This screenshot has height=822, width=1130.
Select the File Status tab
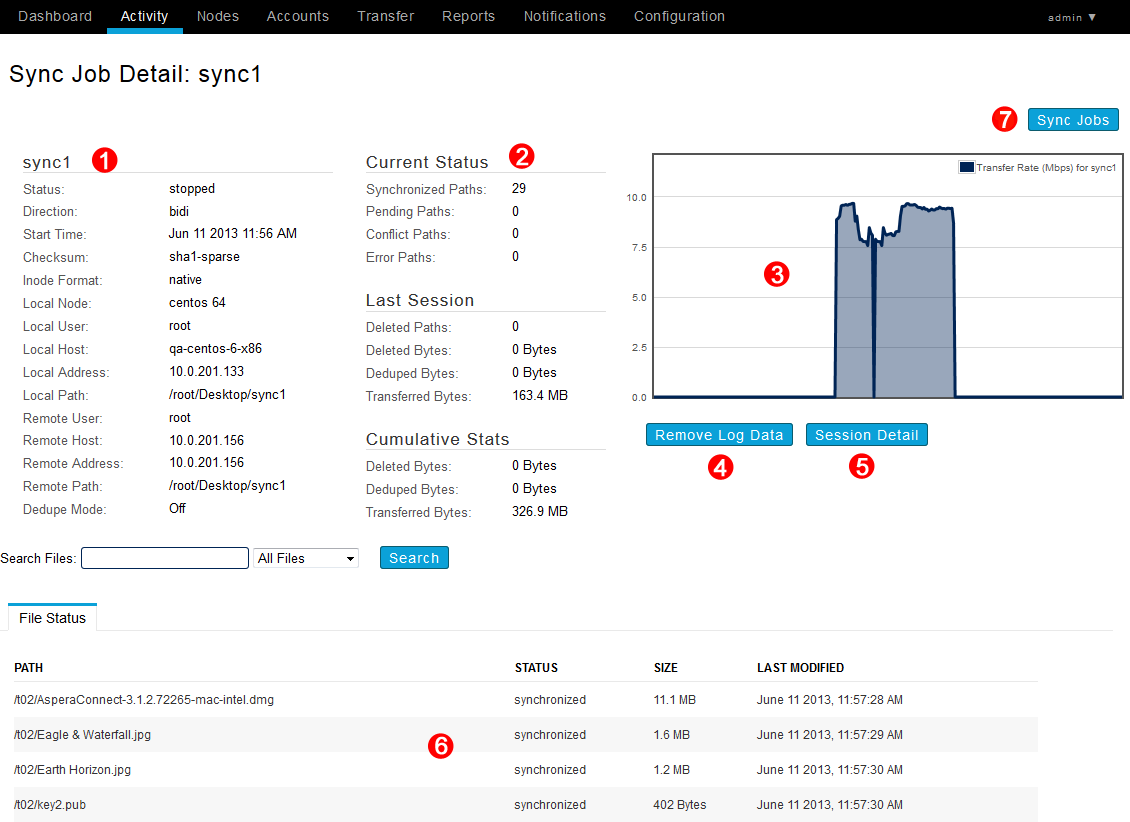tap(53, 617)
